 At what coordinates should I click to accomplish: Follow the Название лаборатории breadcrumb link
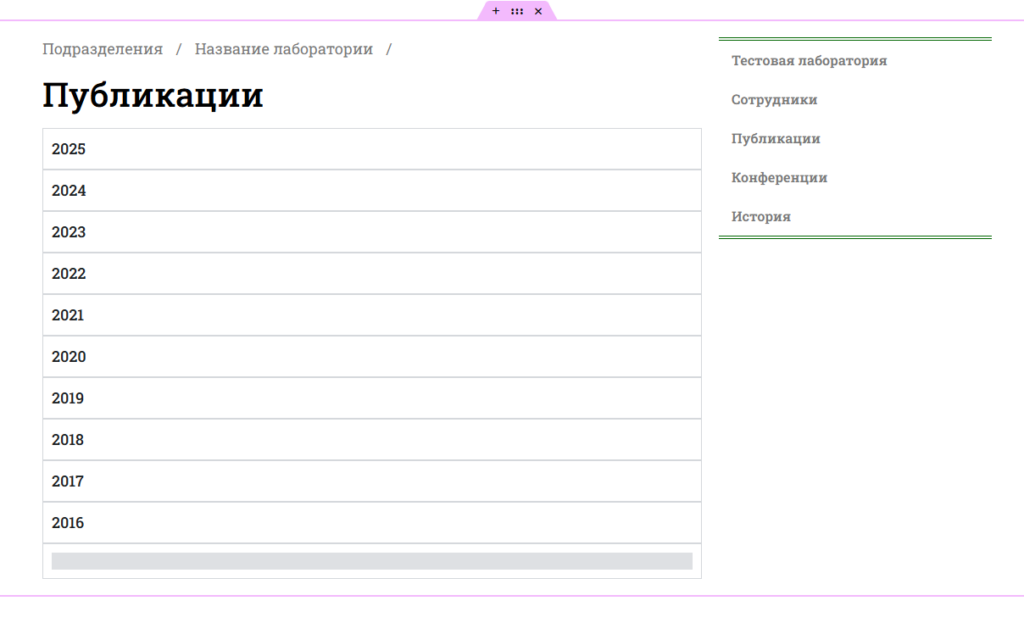point(283,49)
